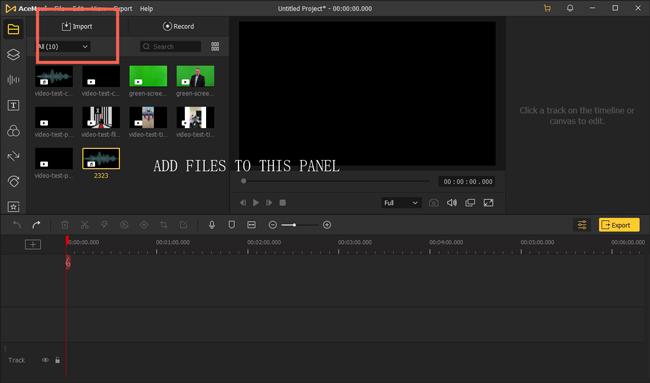Open the shopping cart icon in title bar
This screenshot has height=383, width=650.
coord(547,8)
